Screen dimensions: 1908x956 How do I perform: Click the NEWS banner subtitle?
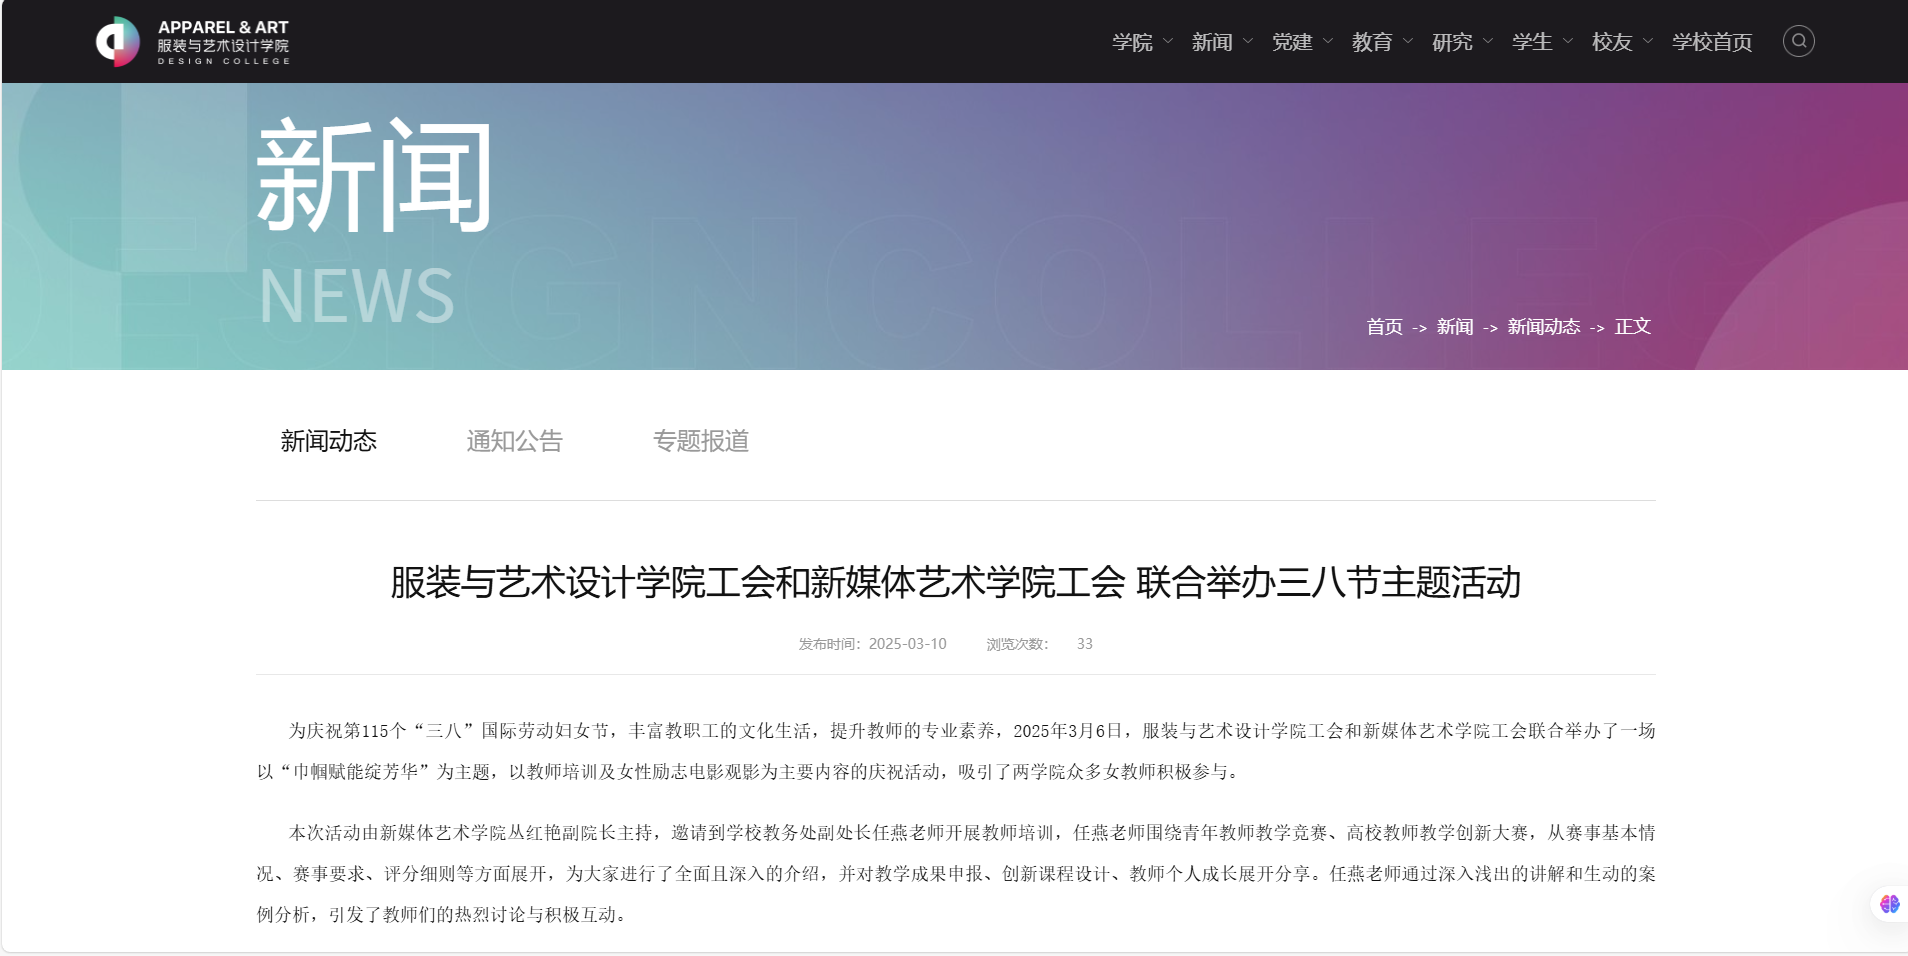click(x=357, y=296)
